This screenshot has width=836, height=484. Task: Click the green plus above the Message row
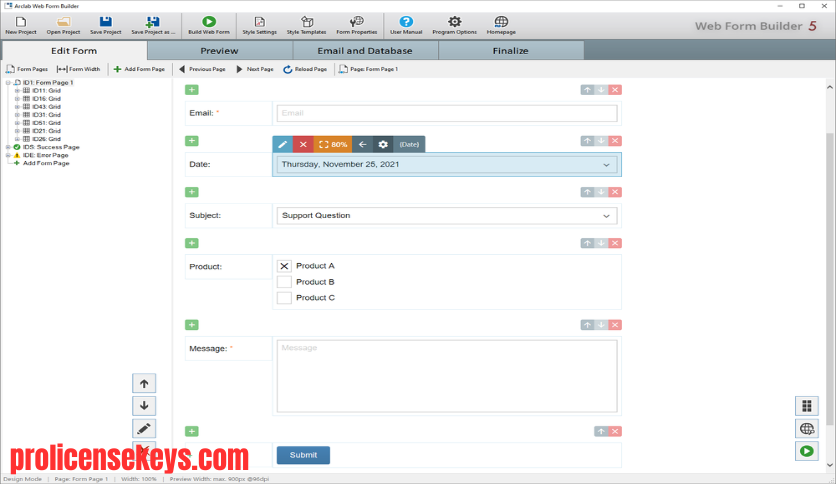point(192,325)
